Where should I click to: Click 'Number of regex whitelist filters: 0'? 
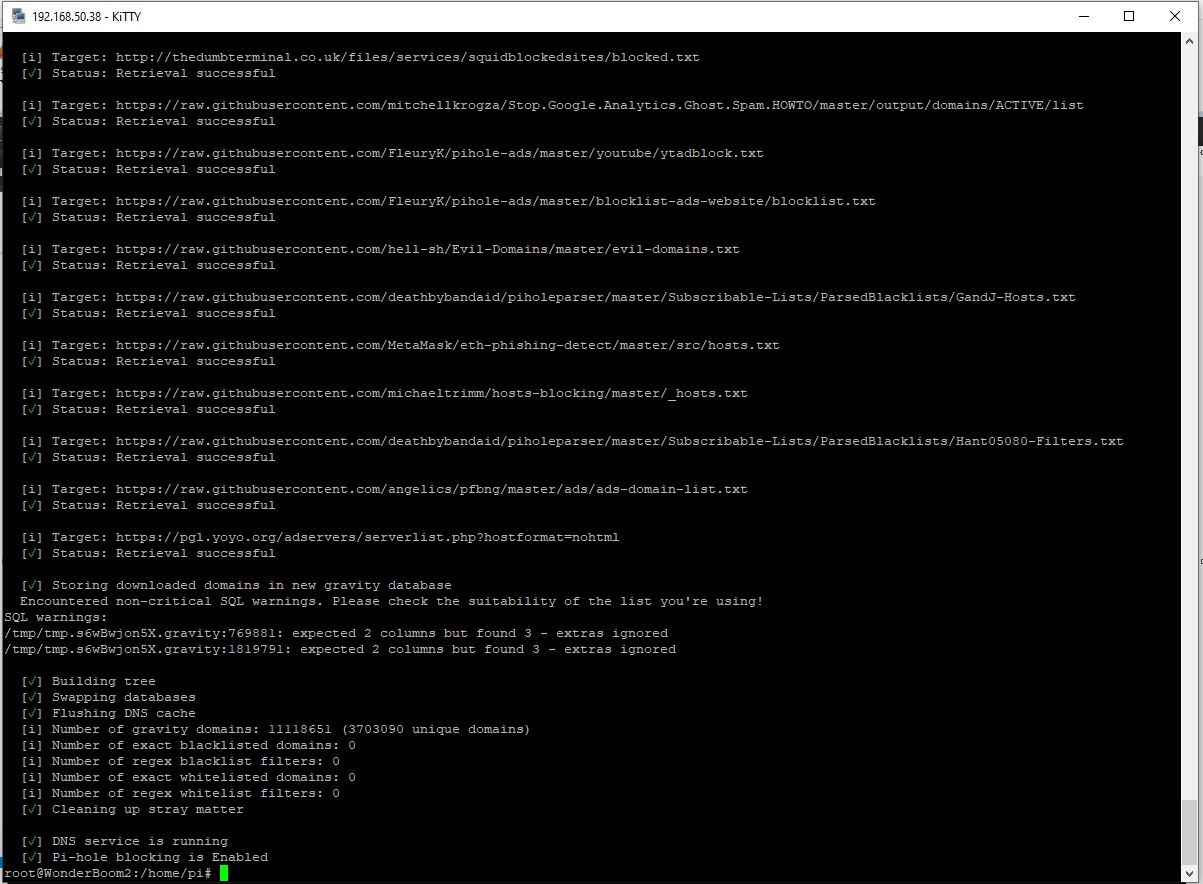(195, 793)
